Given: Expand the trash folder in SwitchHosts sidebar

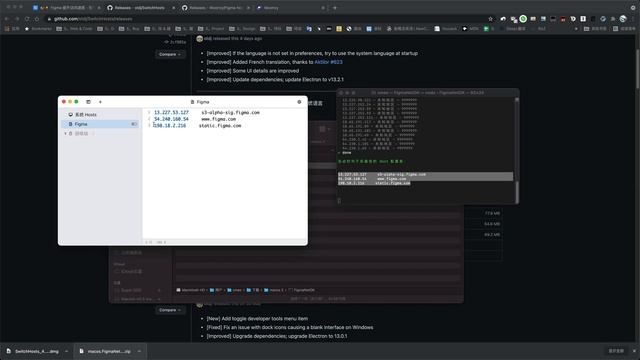Looking at the screenshot, I should pos(65,133).
